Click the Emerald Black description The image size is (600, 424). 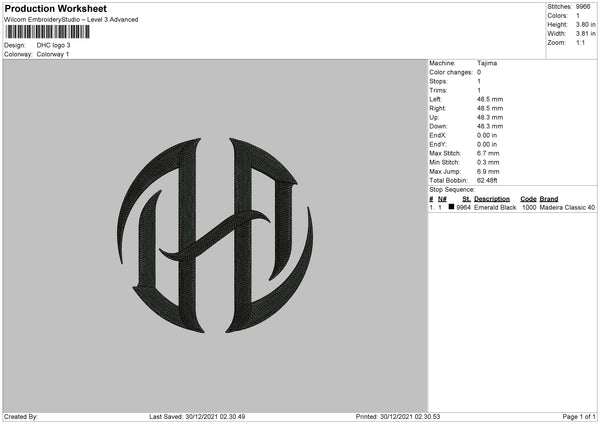click(x=495, y=208)
